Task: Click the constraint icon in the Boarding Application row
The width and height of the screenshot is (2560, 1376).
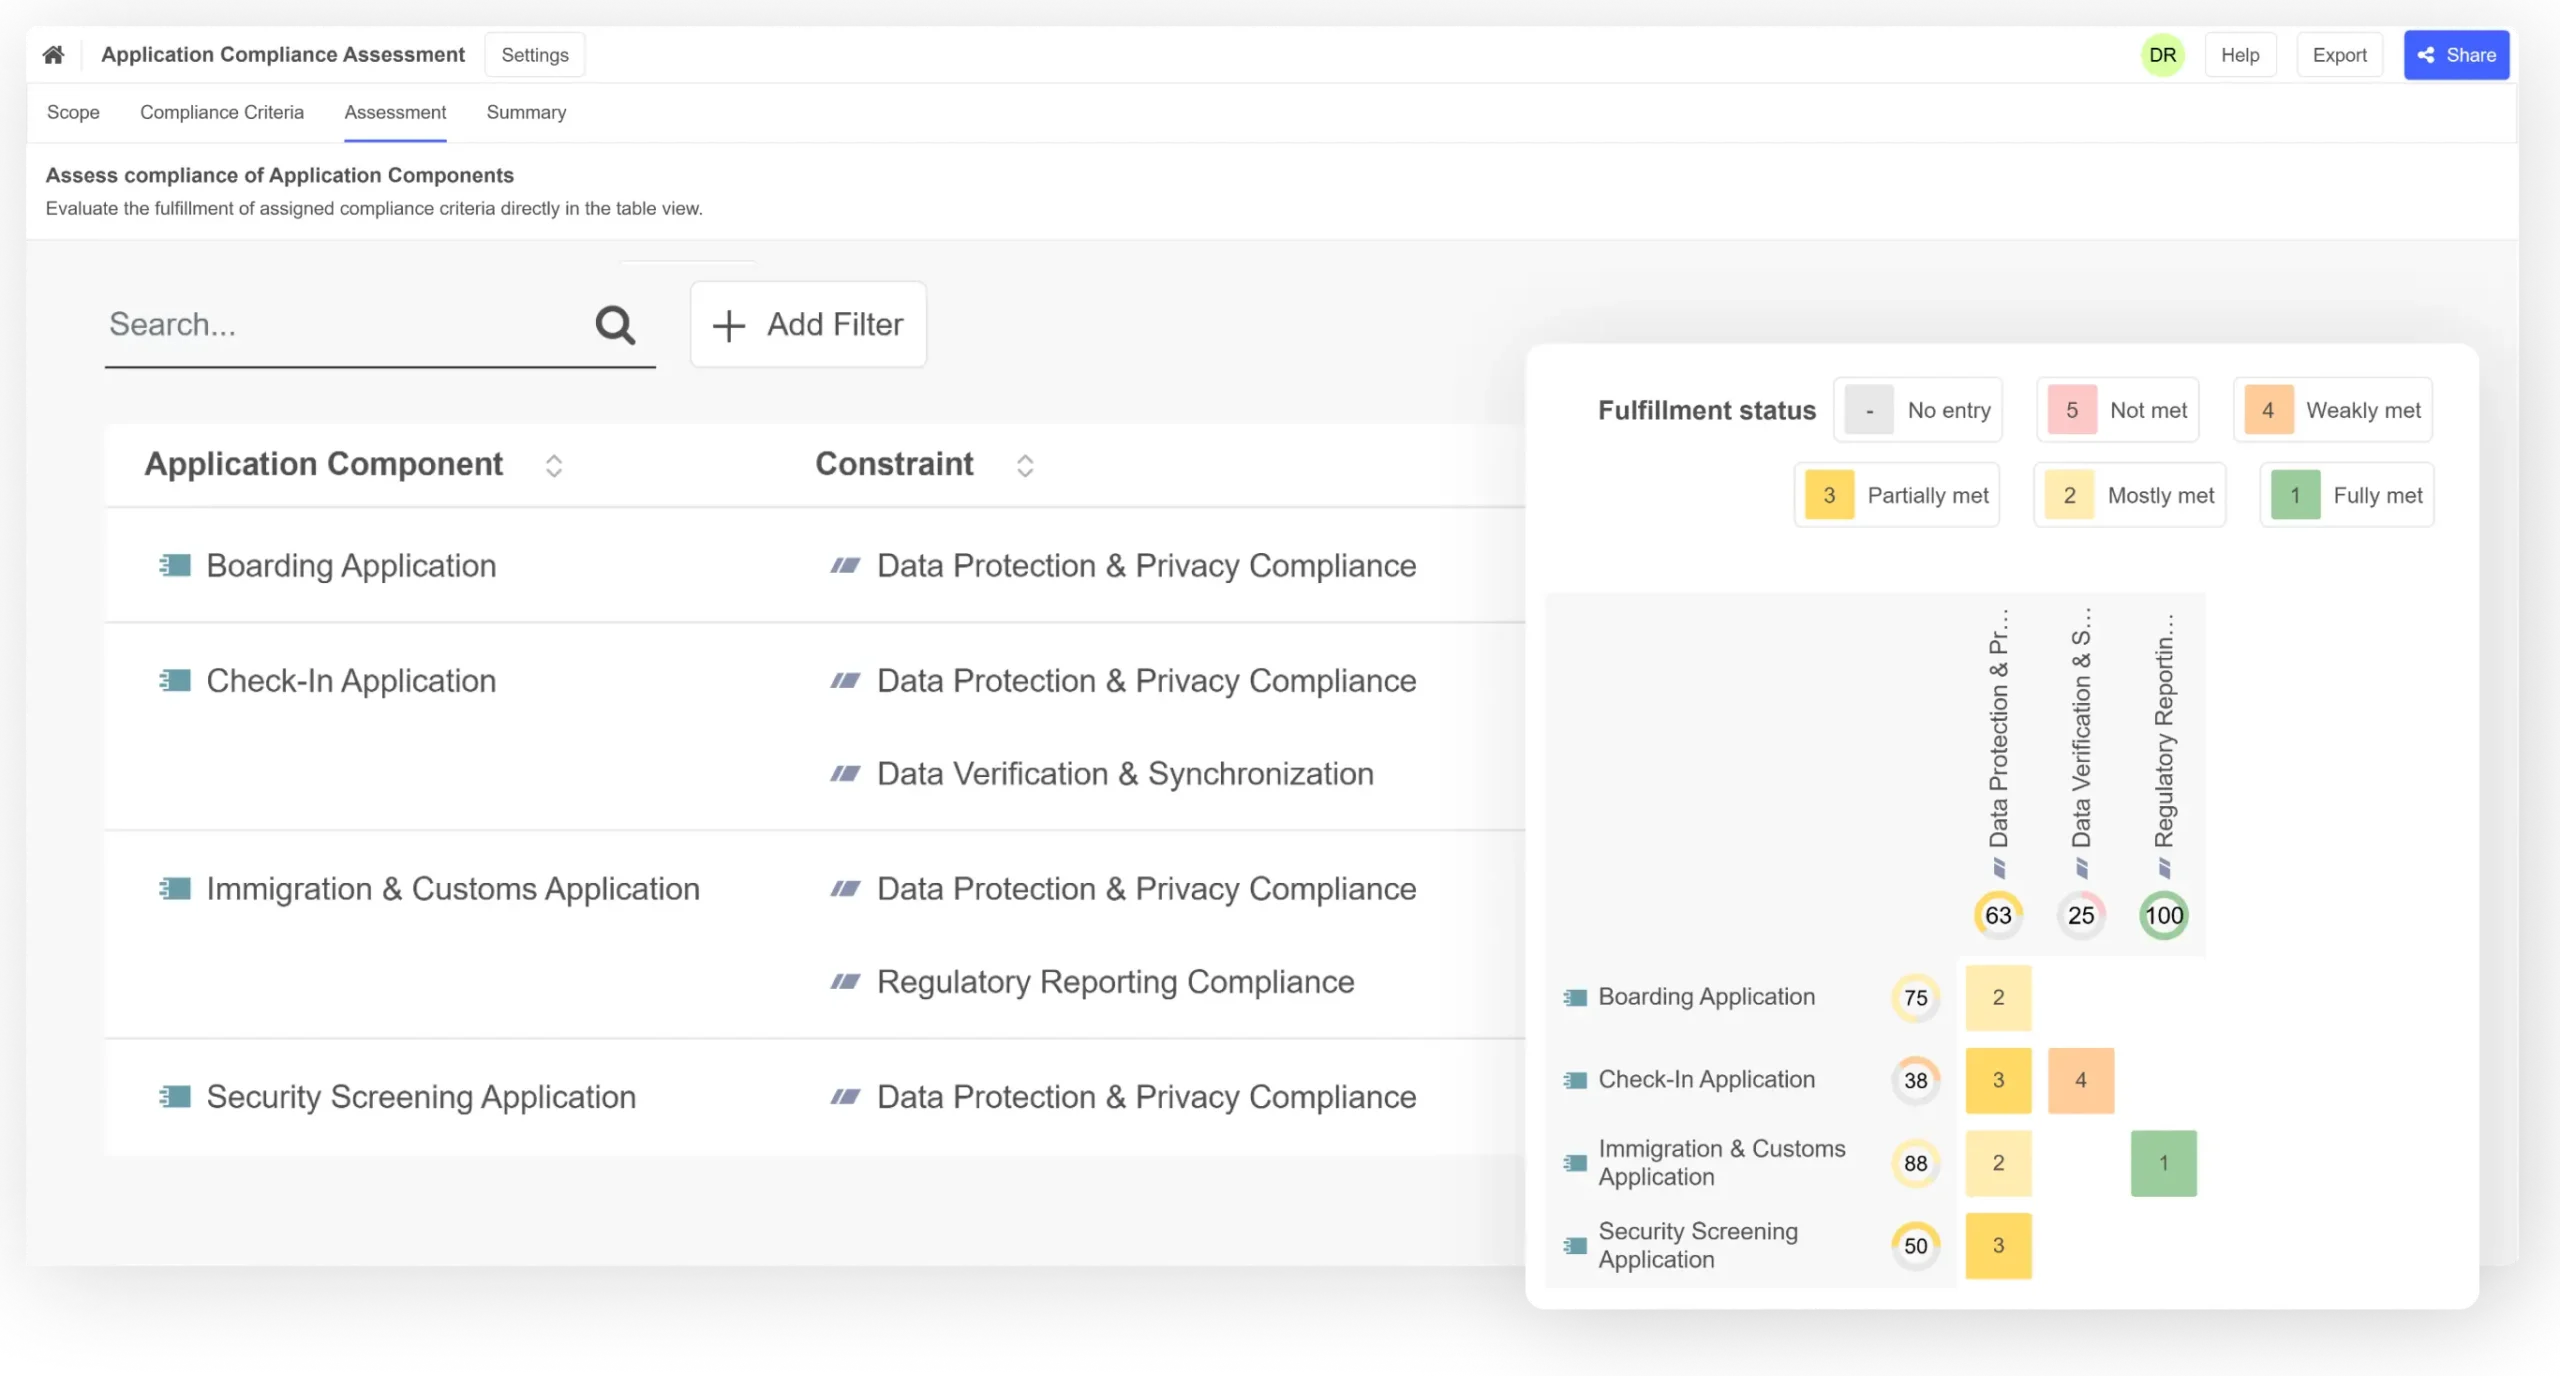Action: 845,566
